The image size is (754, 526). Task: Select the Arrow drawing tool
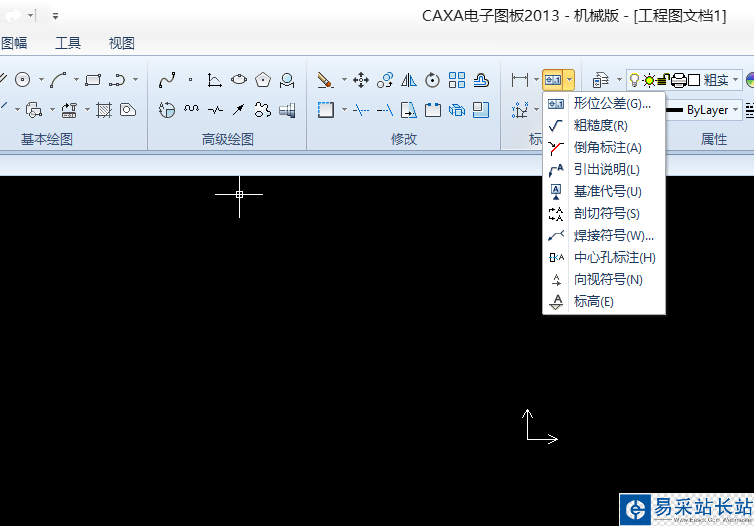coord(239,110)
